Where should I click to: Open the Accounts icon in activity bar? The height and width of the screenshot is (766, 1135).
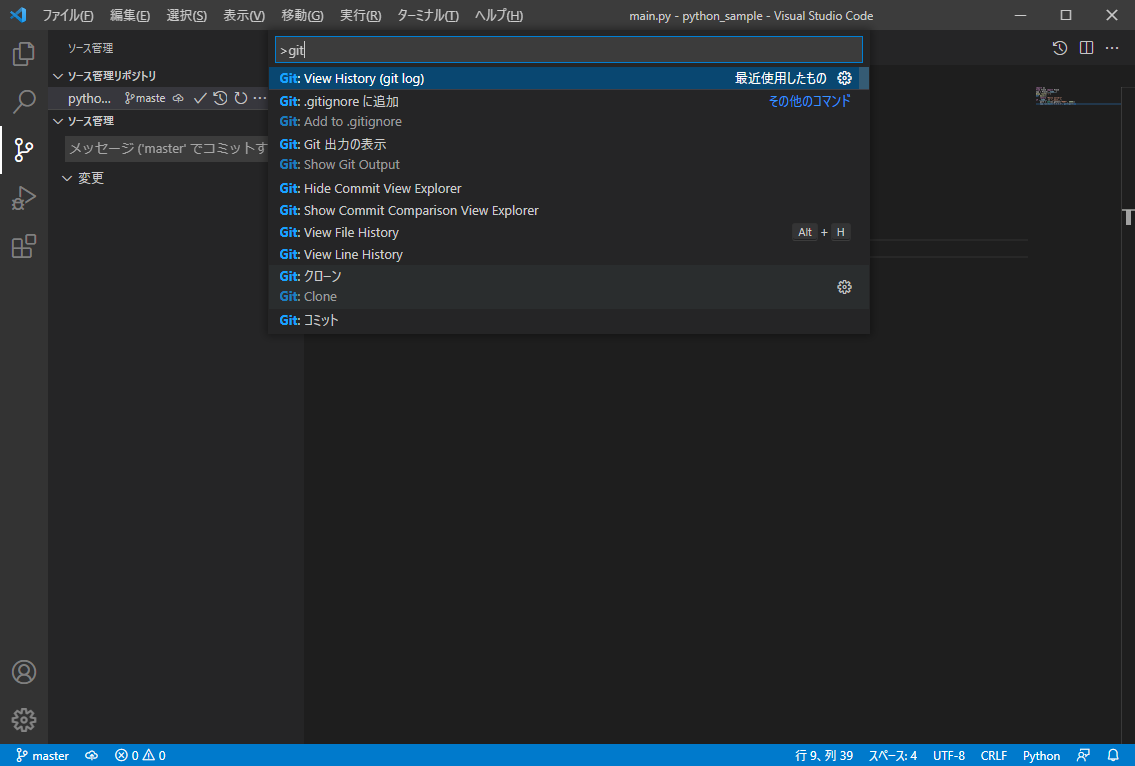[x=24, y=672]
